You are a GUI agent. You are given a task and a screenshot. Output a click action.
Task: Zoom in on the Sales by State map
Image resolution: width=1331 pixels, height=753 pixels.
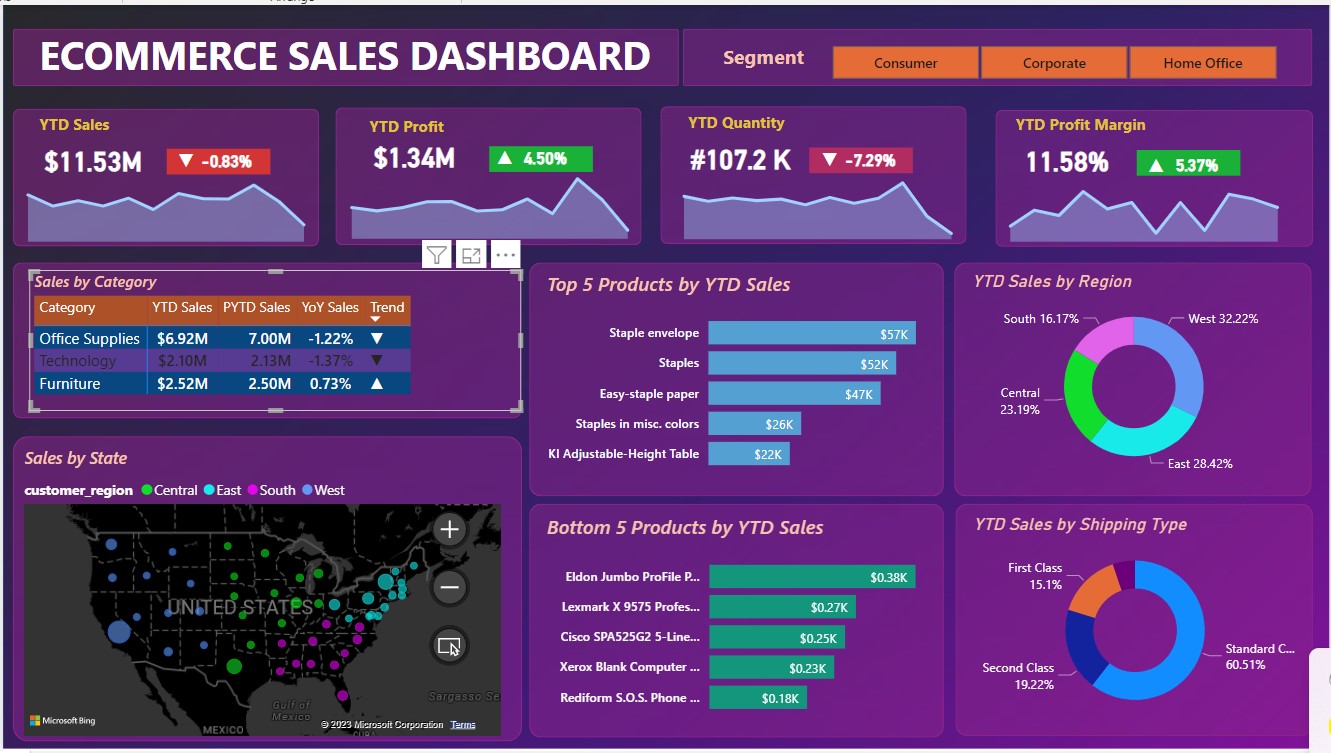coord(450,529)
